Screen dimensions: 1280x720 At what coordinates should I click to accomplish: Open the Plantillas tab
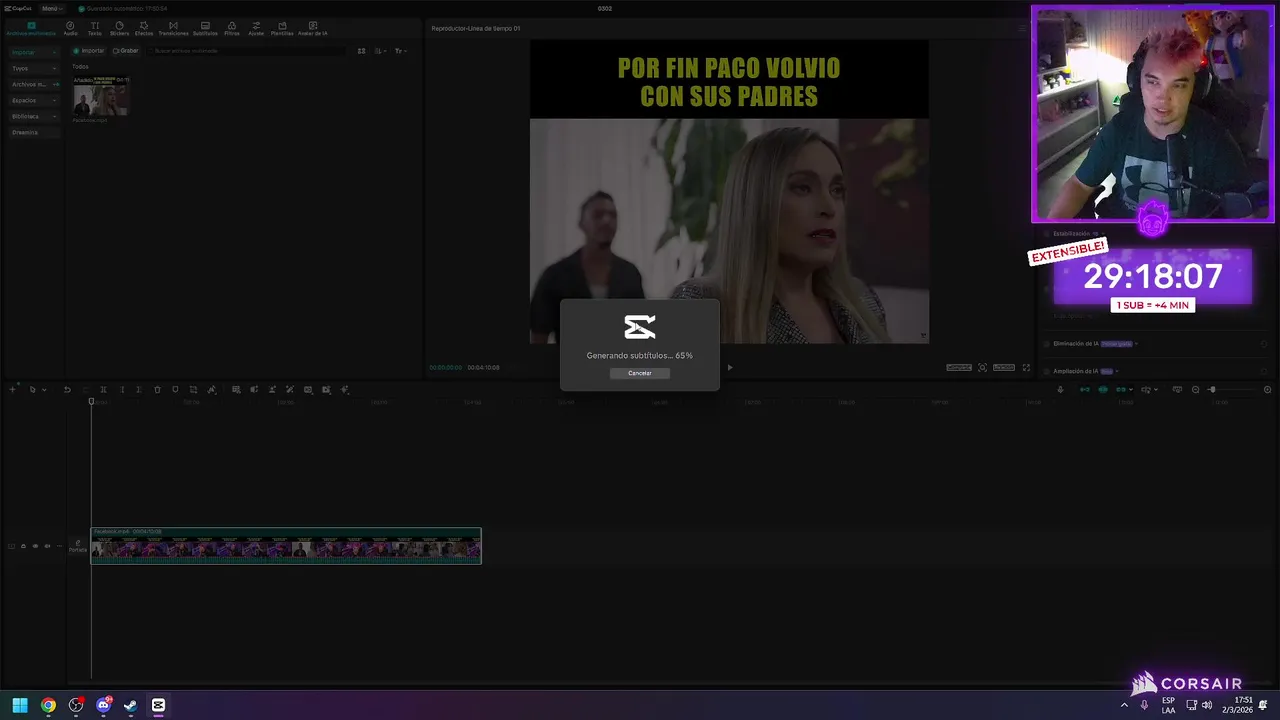click(282, 28)
